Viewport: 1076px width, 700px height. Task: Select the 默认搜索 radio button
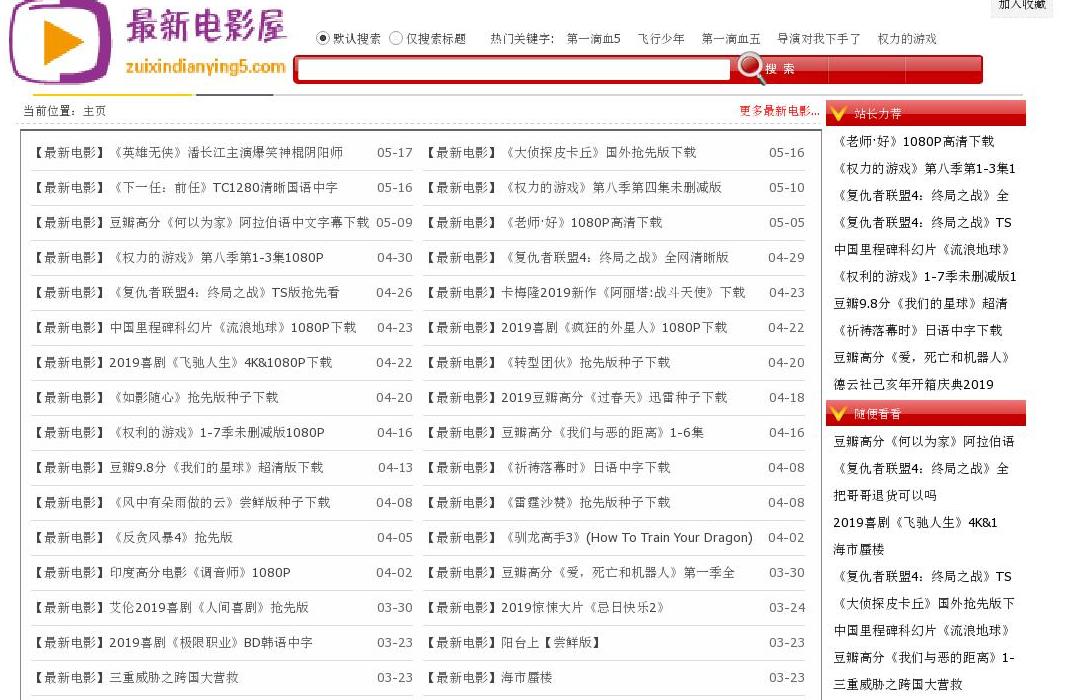pyautogui.click(x=322, y=38)
